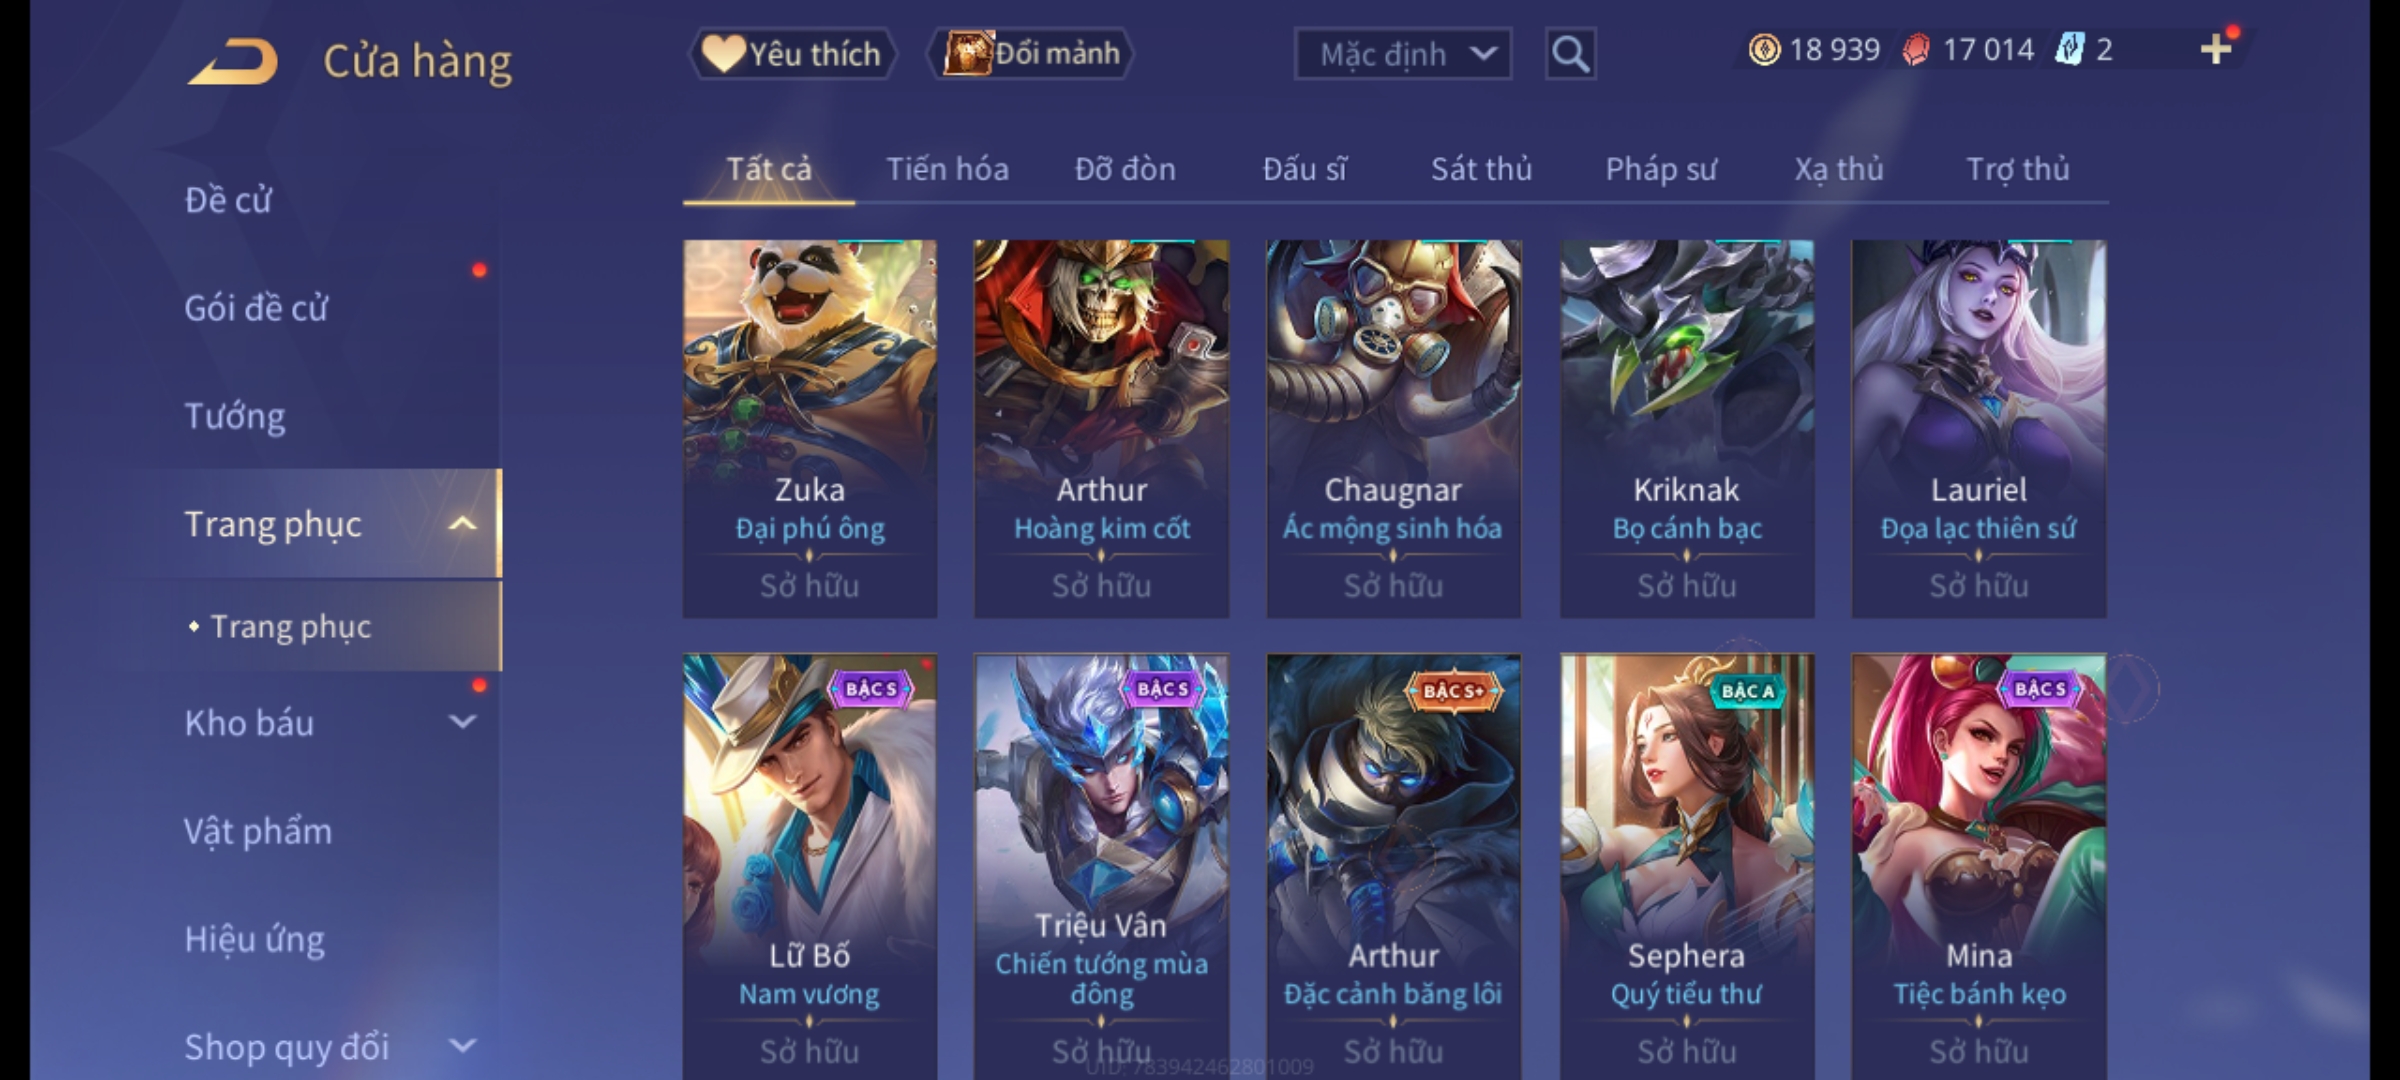The image size is (2400, 1080).
Task: Select Lauriel Đọa lạc thiên sứ skin
Action: (1979, 428)
